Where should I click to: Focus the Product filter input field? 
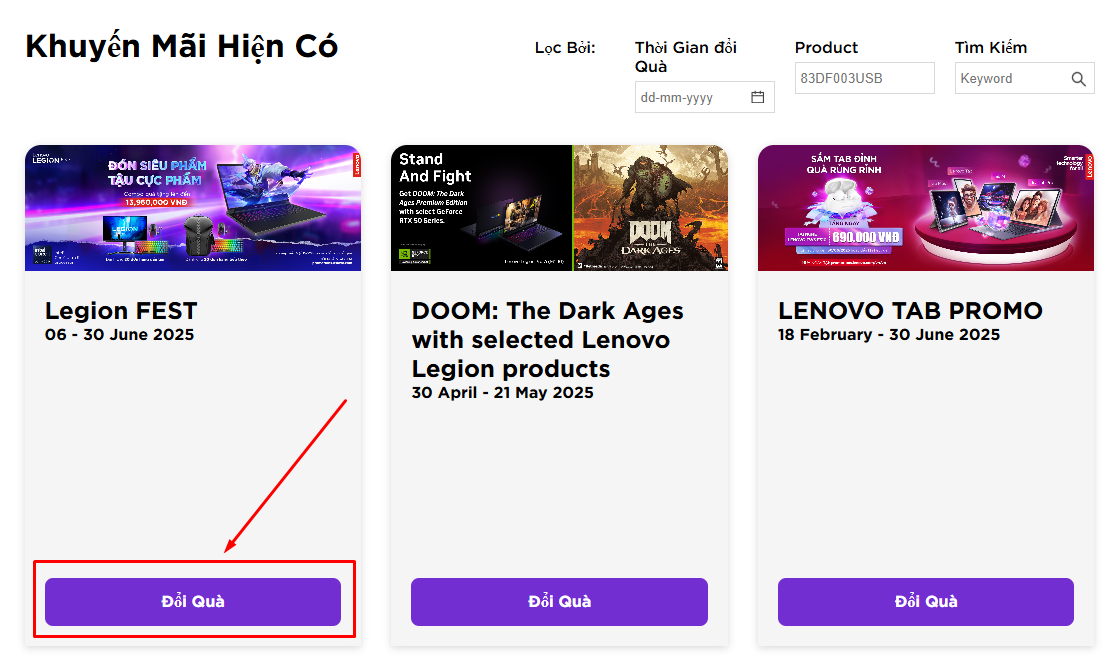864,78
